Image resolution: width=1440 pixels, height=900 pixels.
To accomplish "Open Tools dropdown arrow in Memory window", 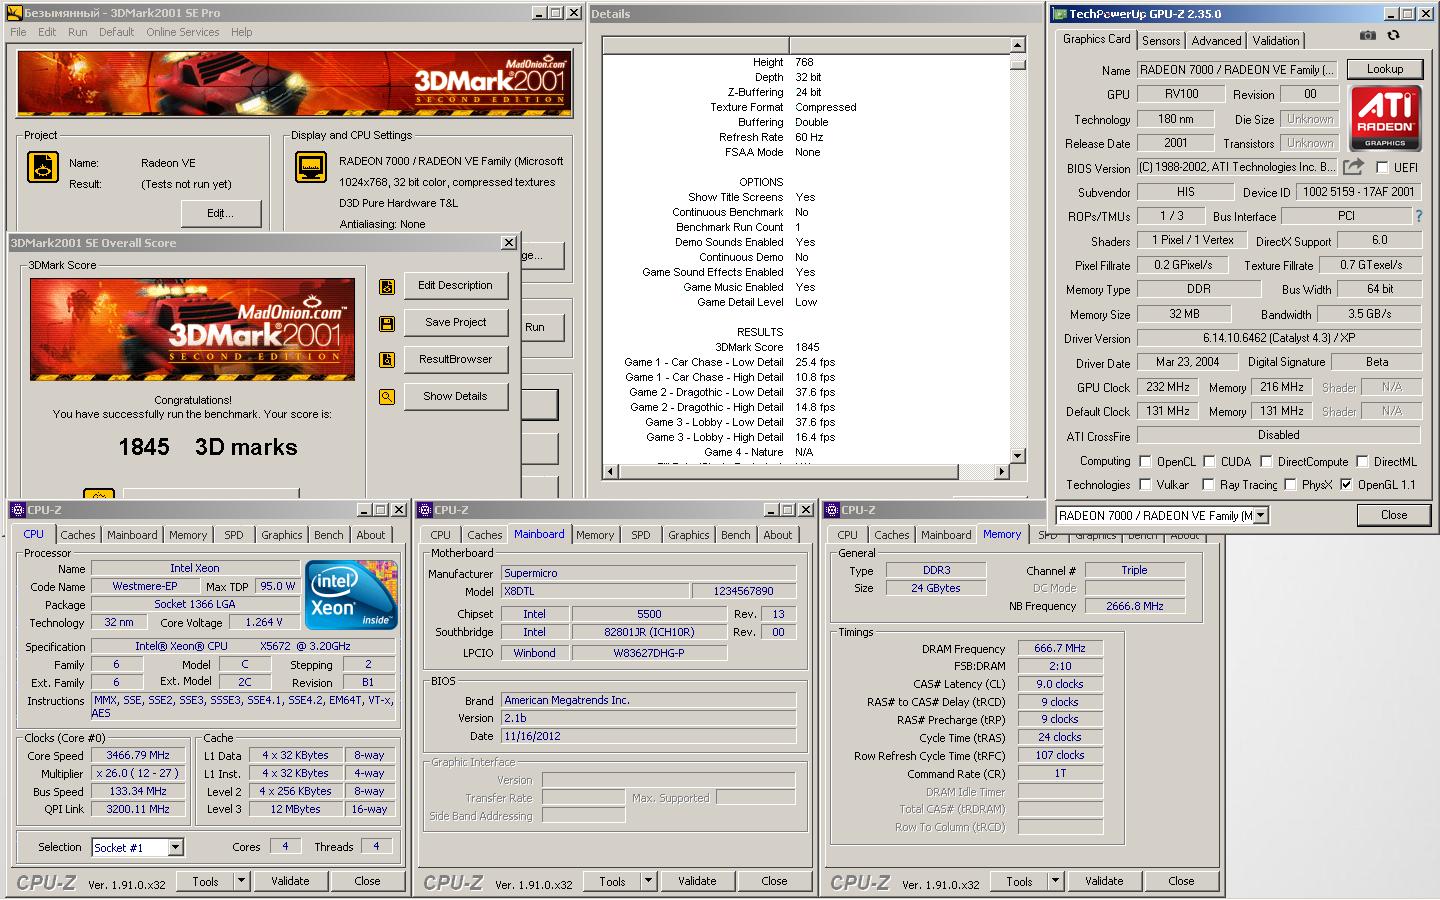I will click(x=1055, y=881).
